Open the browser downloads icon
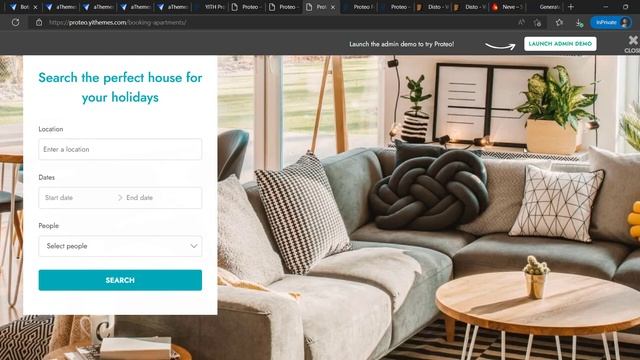Viewport: 640px width, 360px height. [579, 23]
